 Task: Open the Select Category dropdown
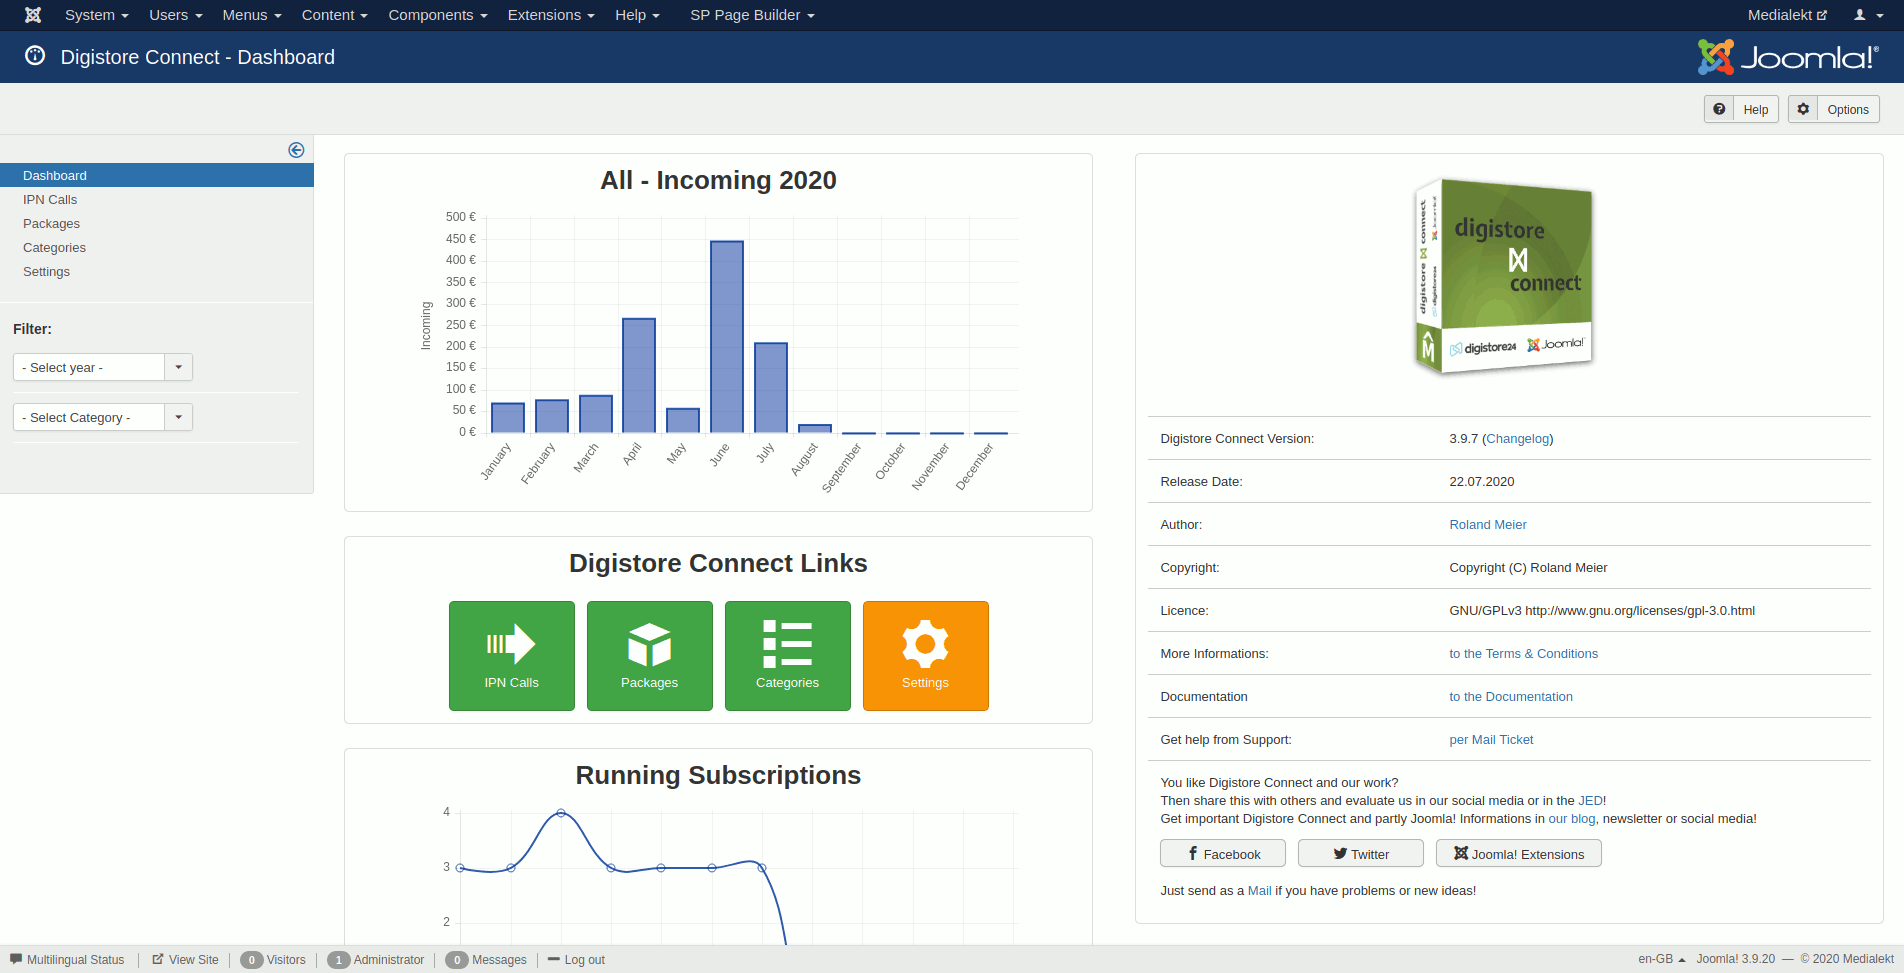click(x=103, y=417)
